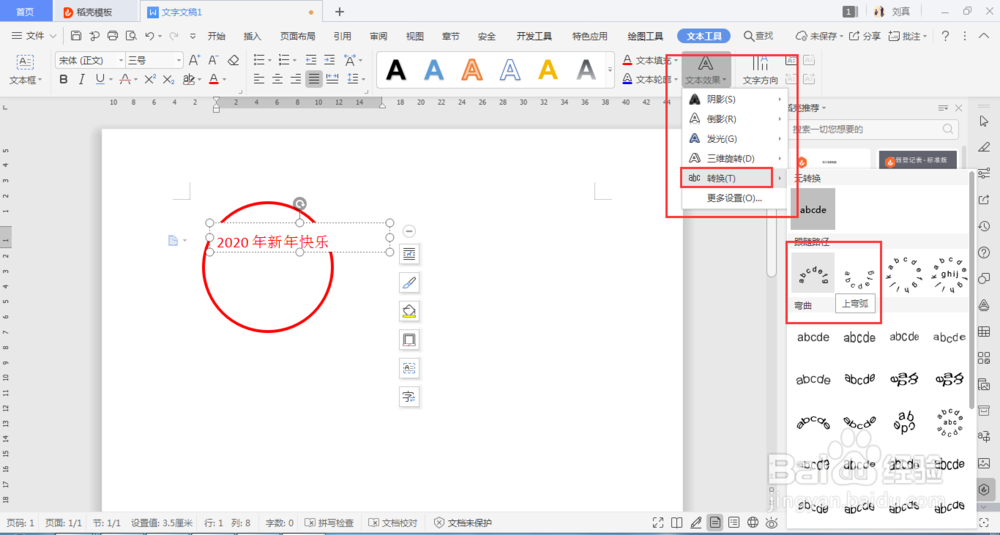The image size is (1000, 535).
Task: Switch to the 页面布局 ribbon tab
Action: (298, 36)
